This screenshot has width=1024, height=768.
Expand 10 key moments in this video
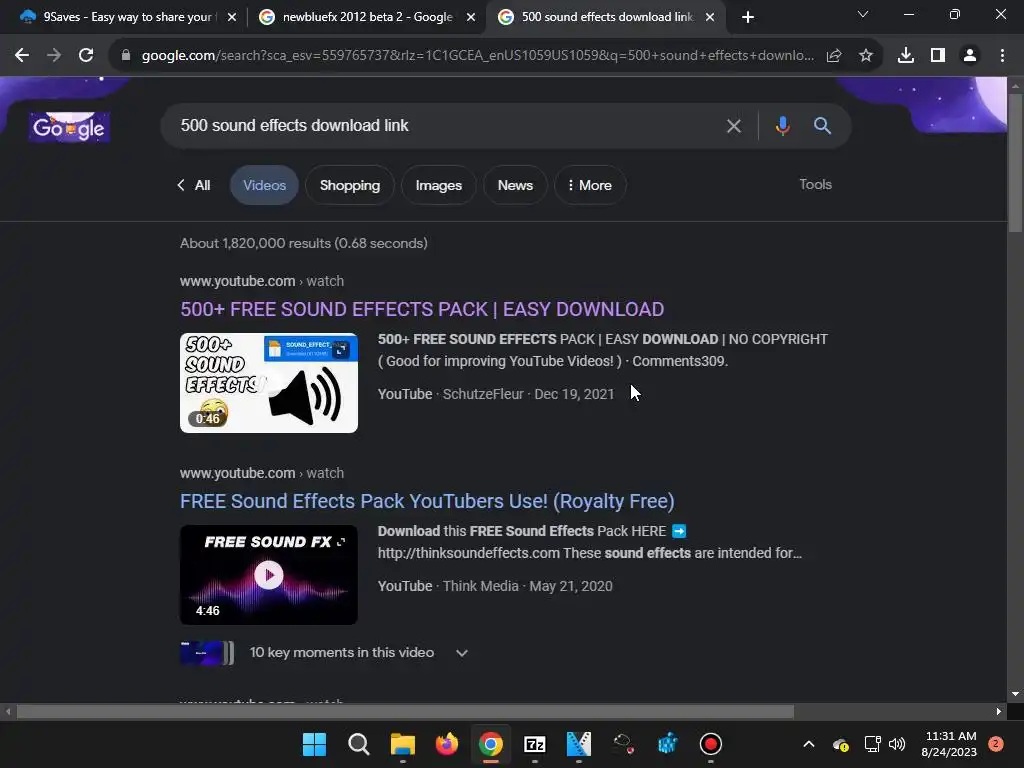pos(462,653)
